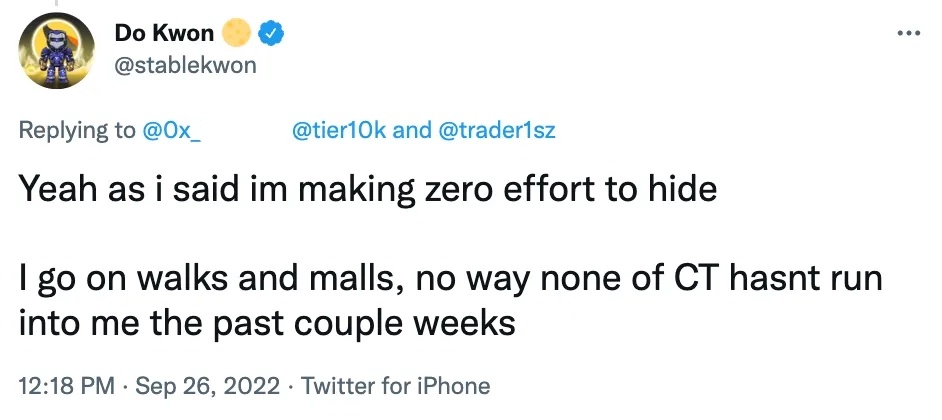Open the @0x_ mention
The width and height of the screenshot is (942, 420).
[x=174, y=132]
